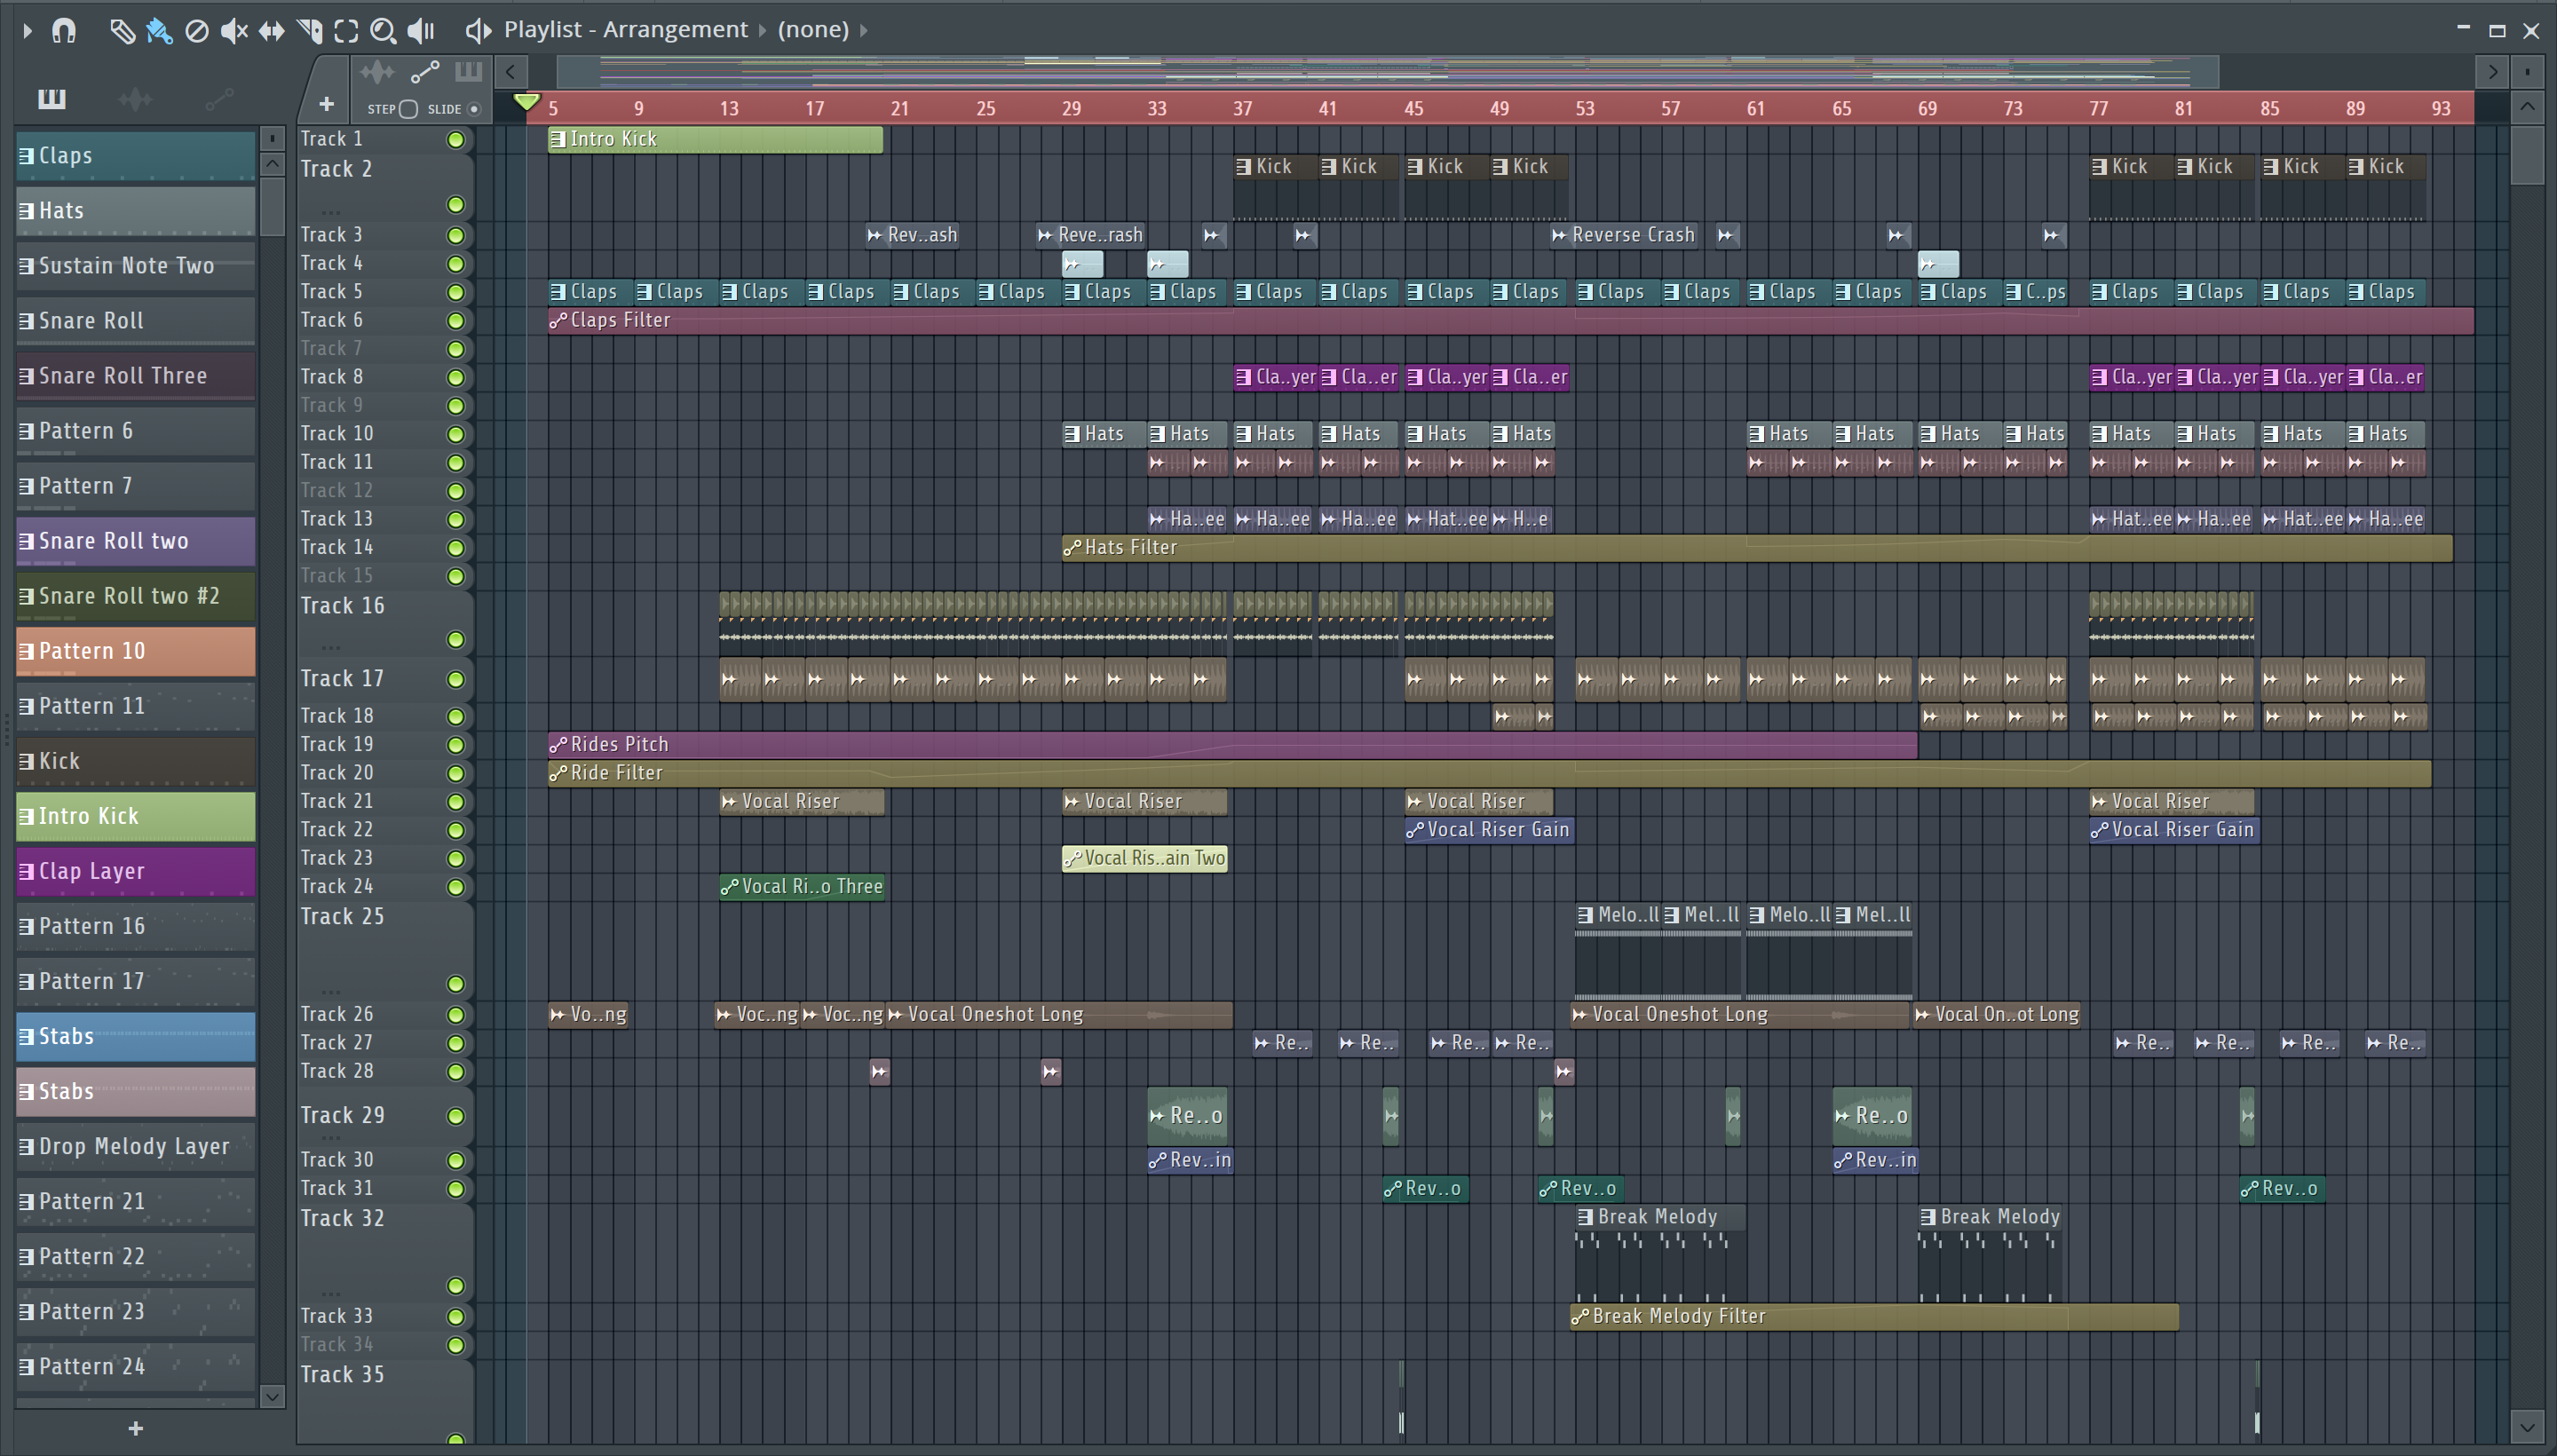Image resolution: width=2557 pixels, height=1456 pixels.
Task: Click the clip icon on Intro Kick
Action: point(558,139)
